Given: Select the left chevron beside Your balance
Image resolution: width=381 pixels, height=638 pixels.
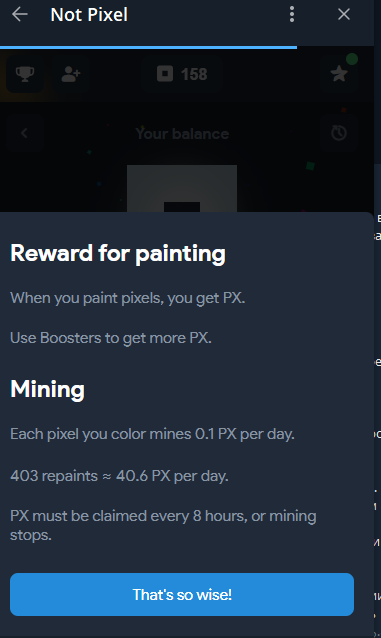Looking at the screenshot, I should [25, 133].
